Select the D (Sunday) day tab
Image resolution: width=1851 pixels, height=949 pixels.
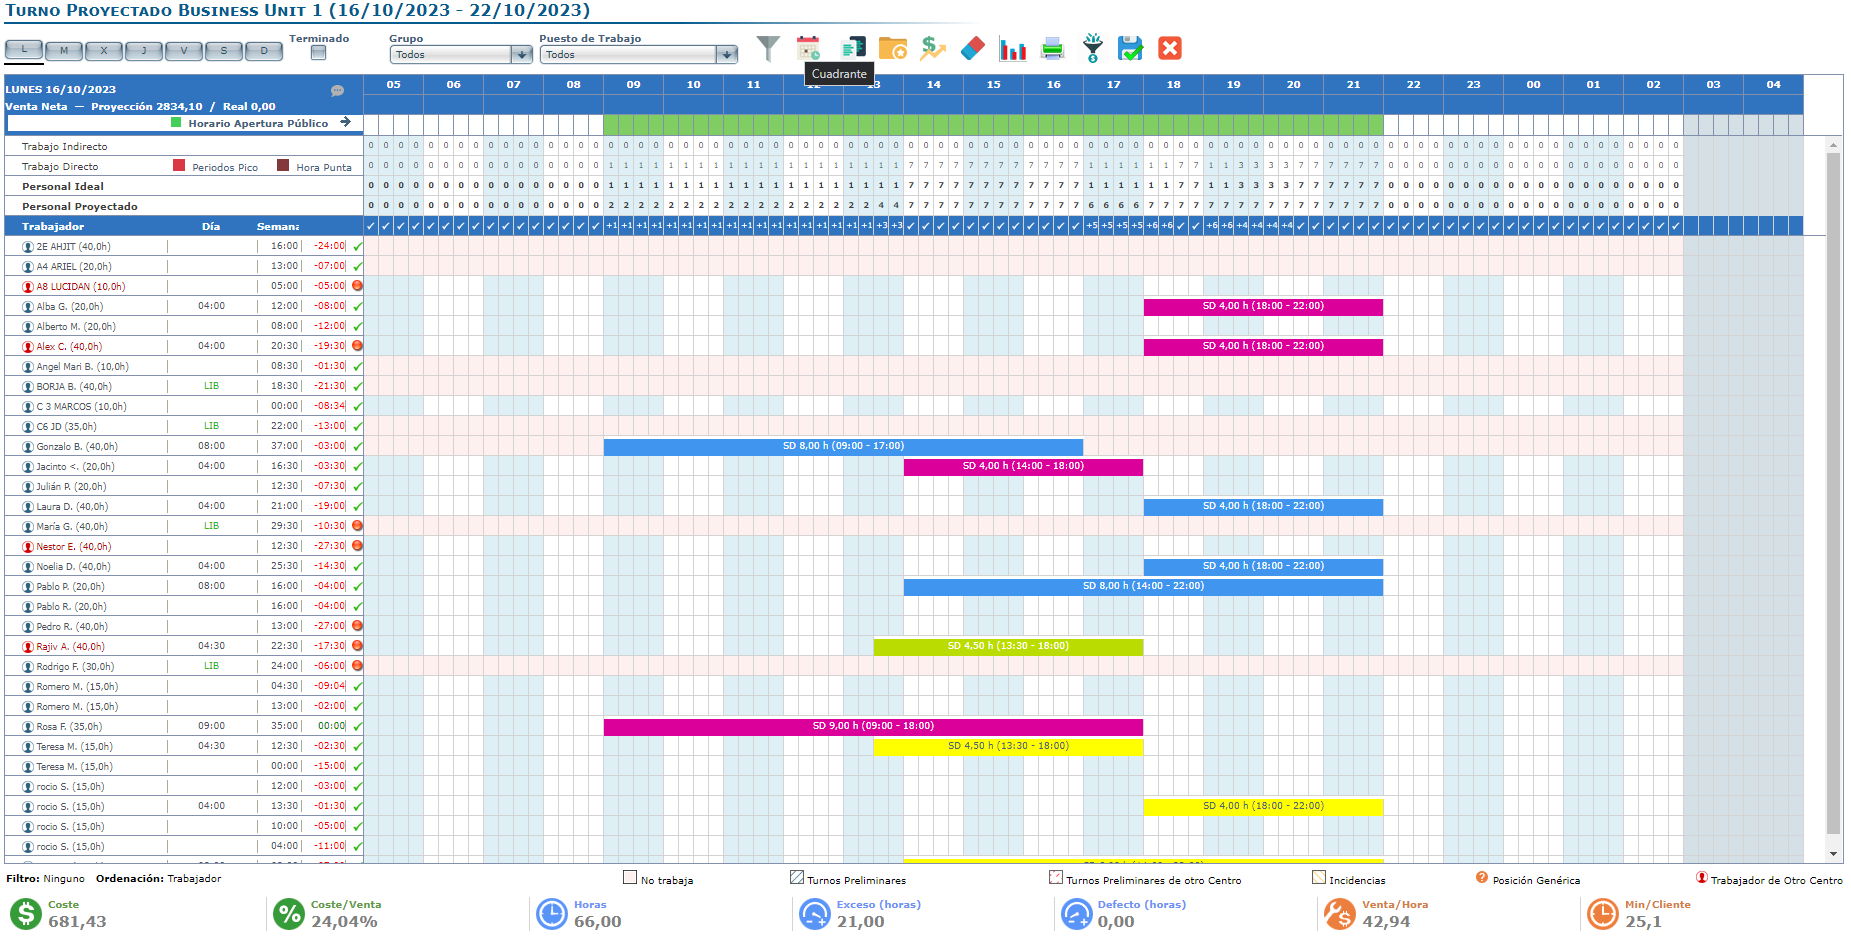pyautogui.click(x=264, y=51)
